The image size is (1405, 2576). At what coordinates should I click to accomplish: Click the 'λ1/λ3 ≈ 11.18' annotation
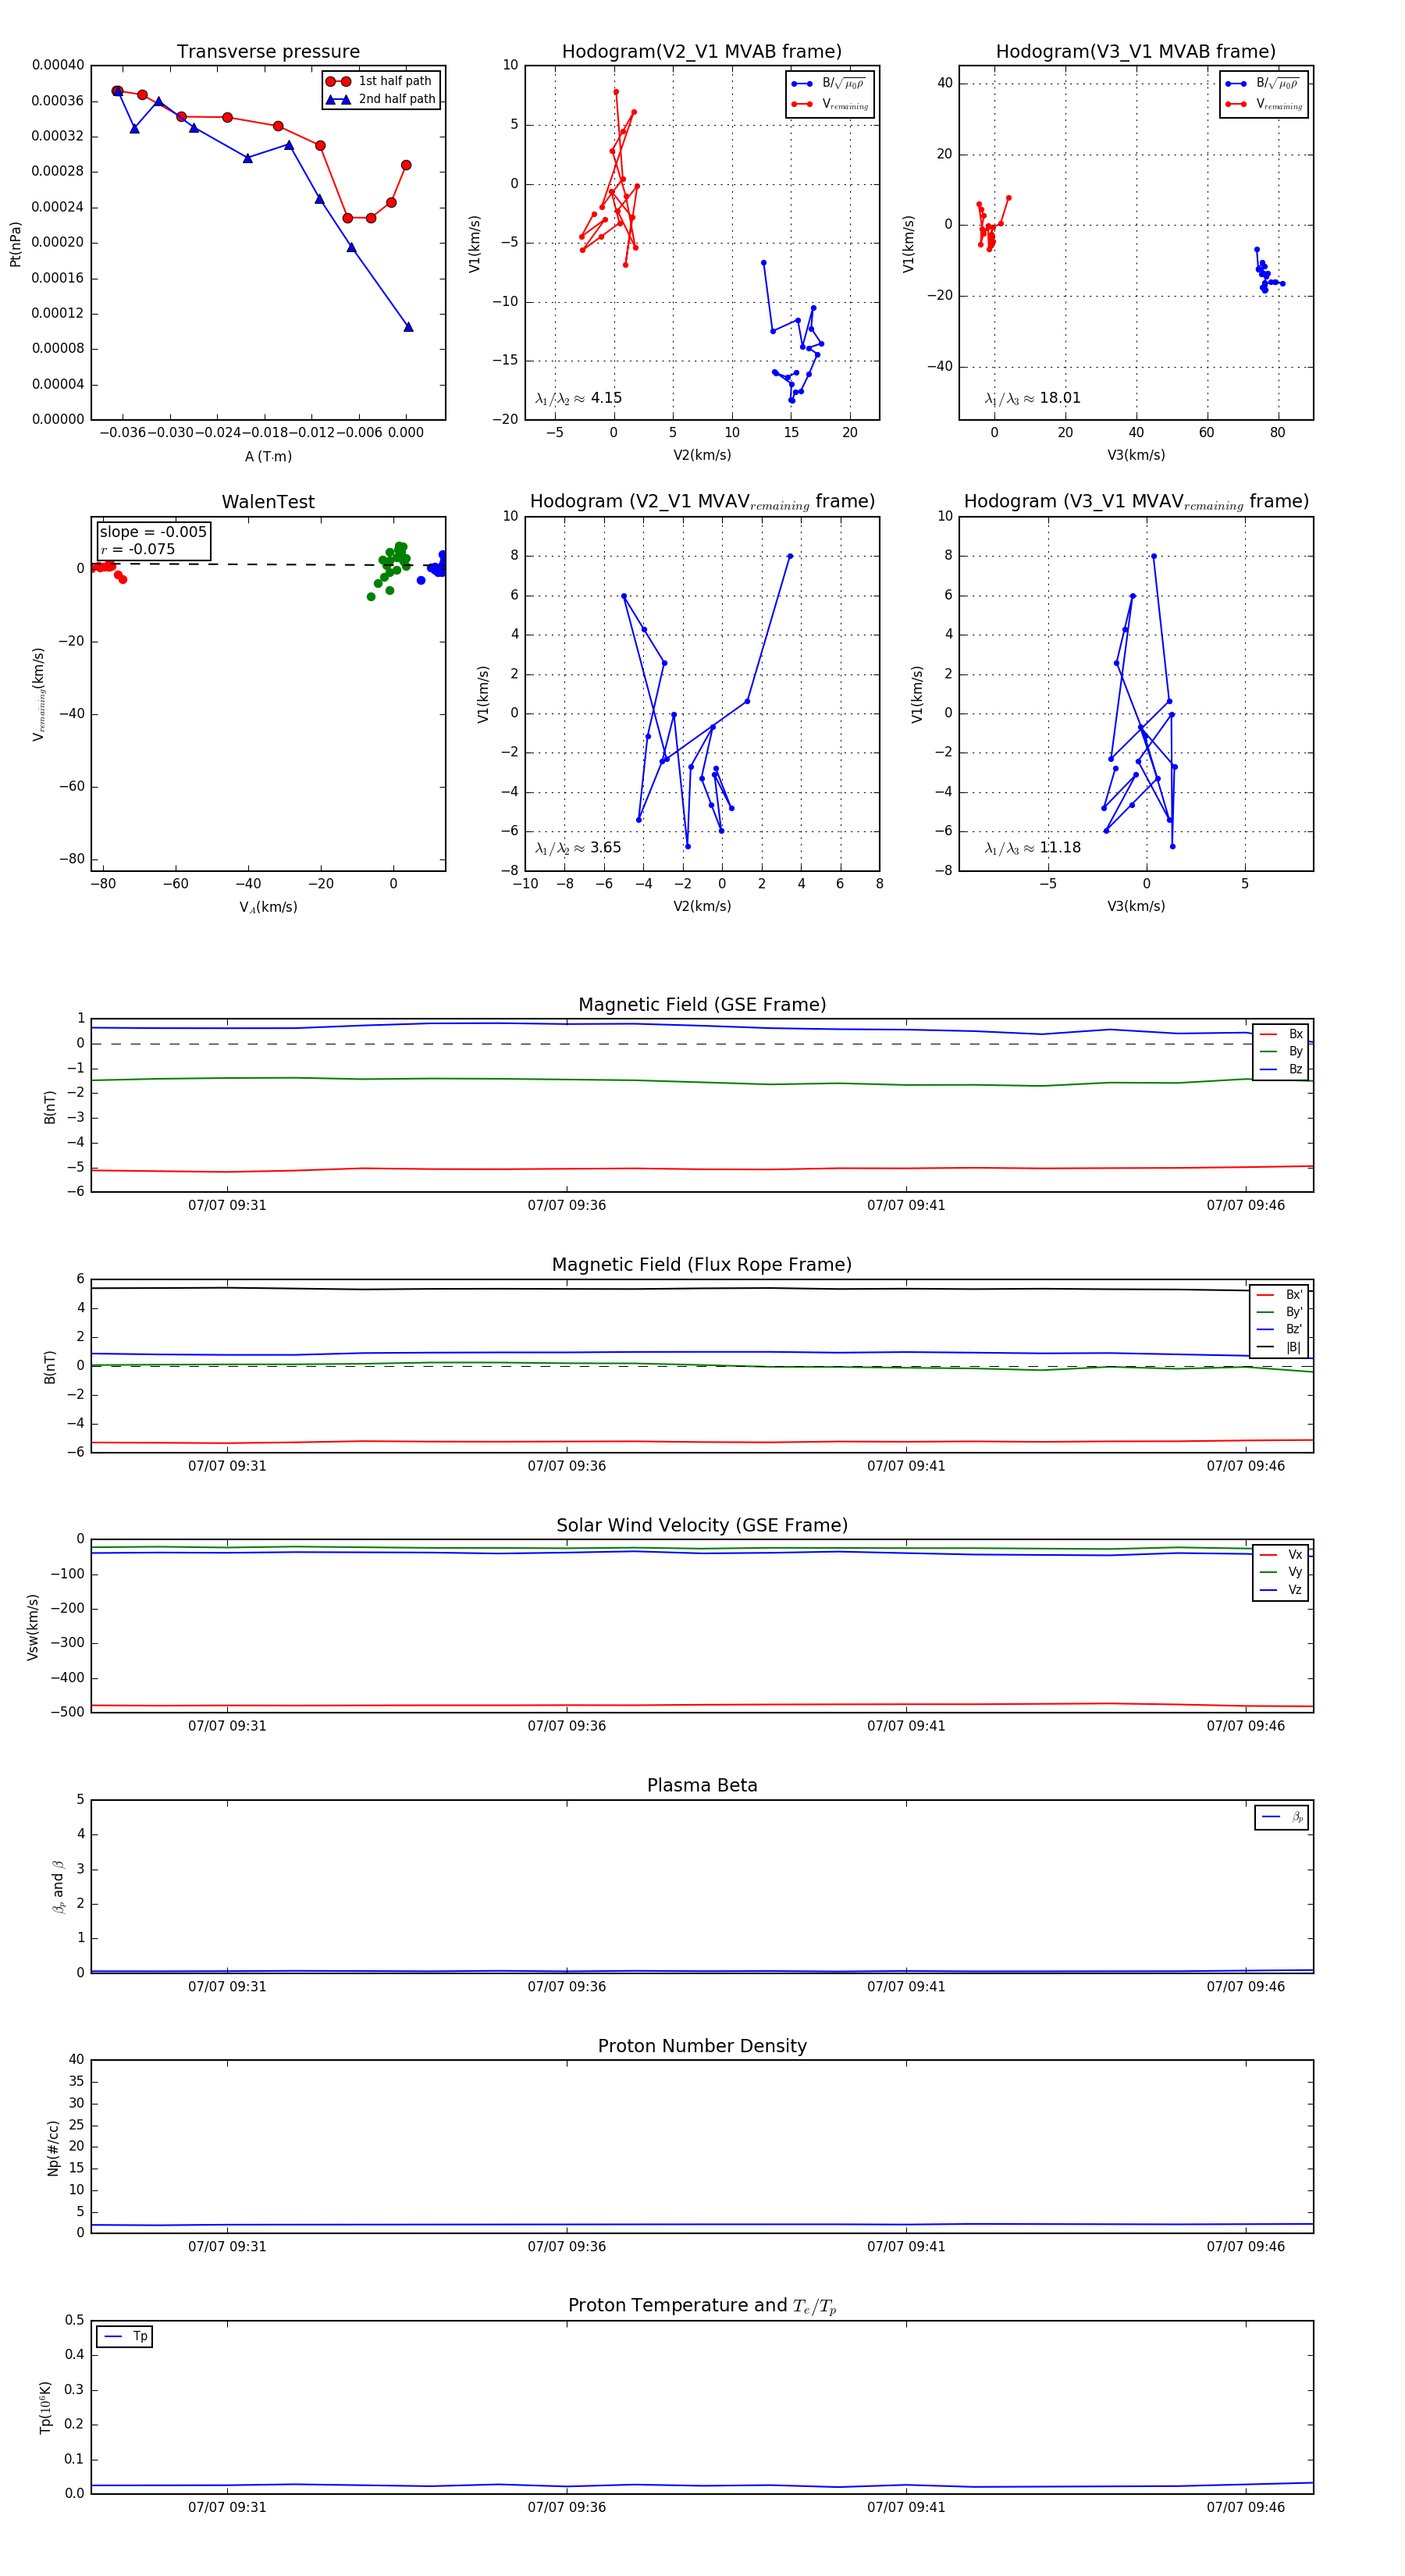click(x=1032, y=848)
